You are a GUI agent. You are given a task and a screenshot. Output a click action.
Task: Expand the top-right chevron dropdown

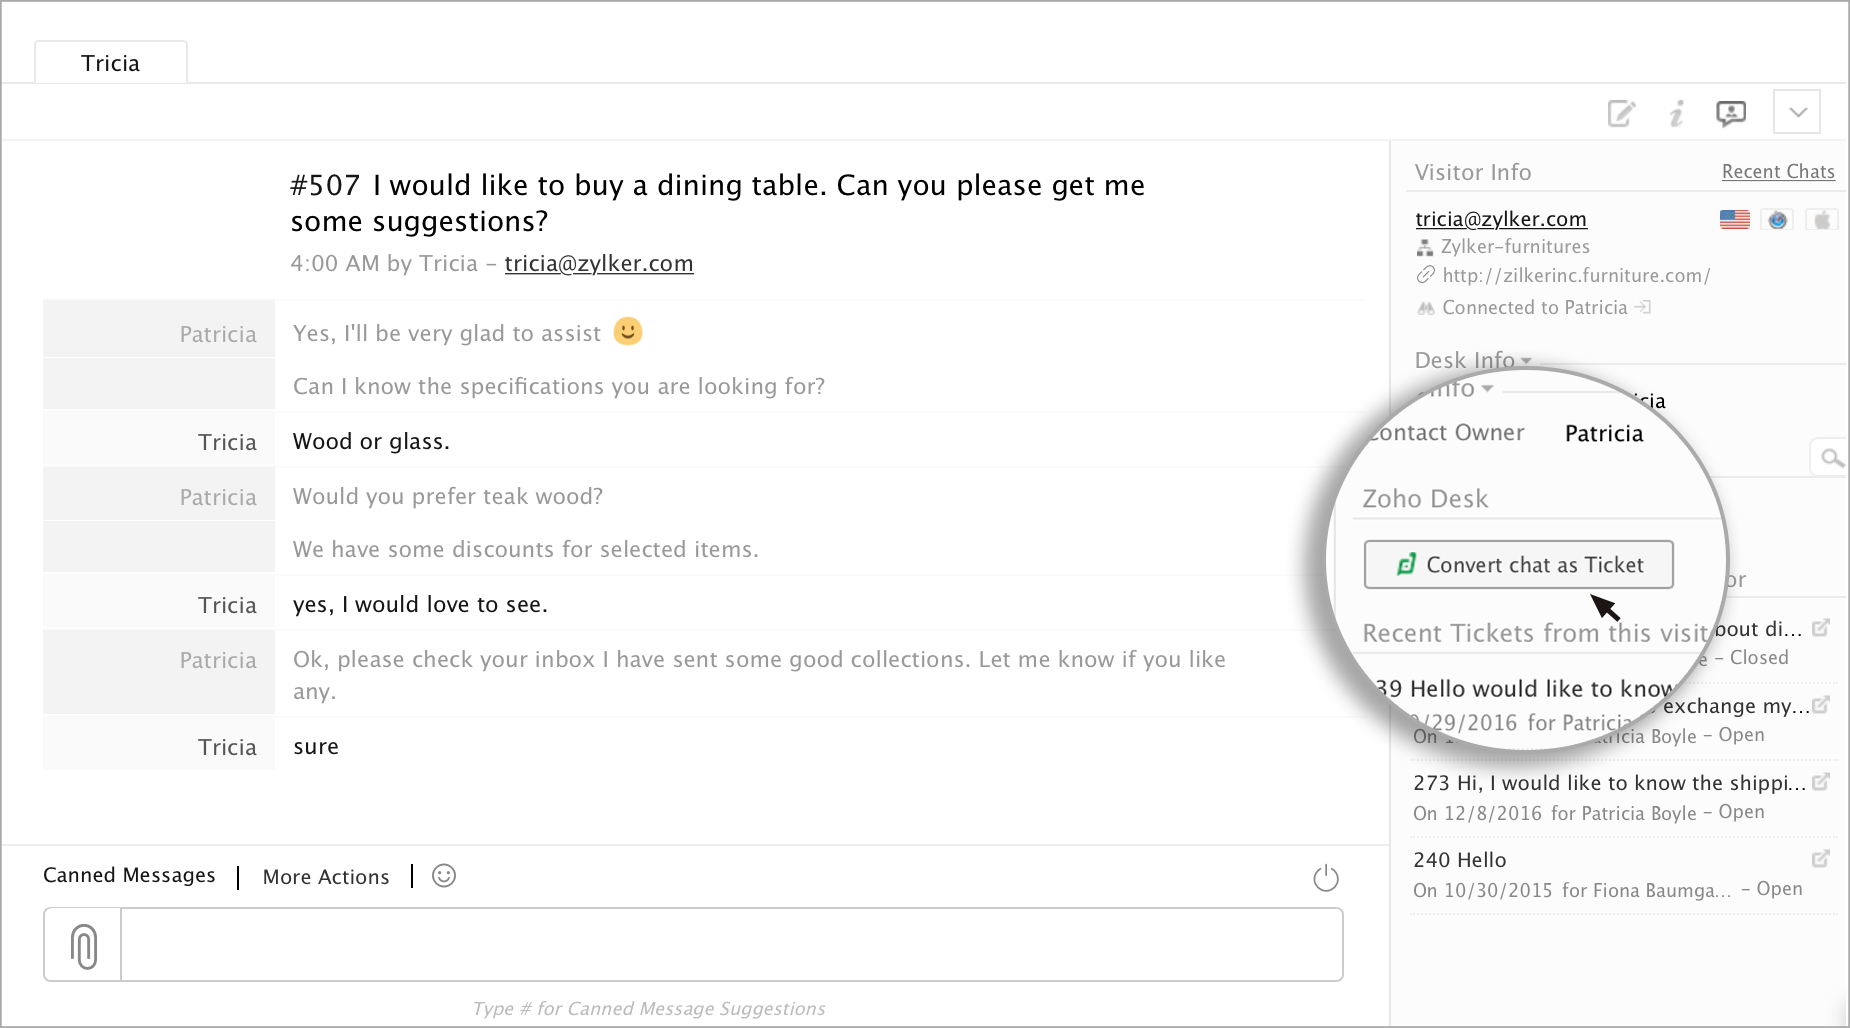click(x=1797, y=112)
